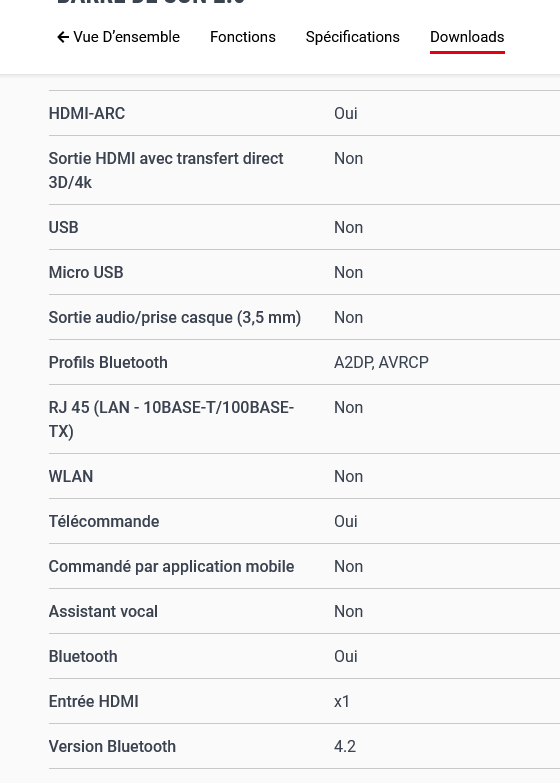The image size is (560, 783).
Task: Switch to the Fonctions tab
Action: click(243, 37)
